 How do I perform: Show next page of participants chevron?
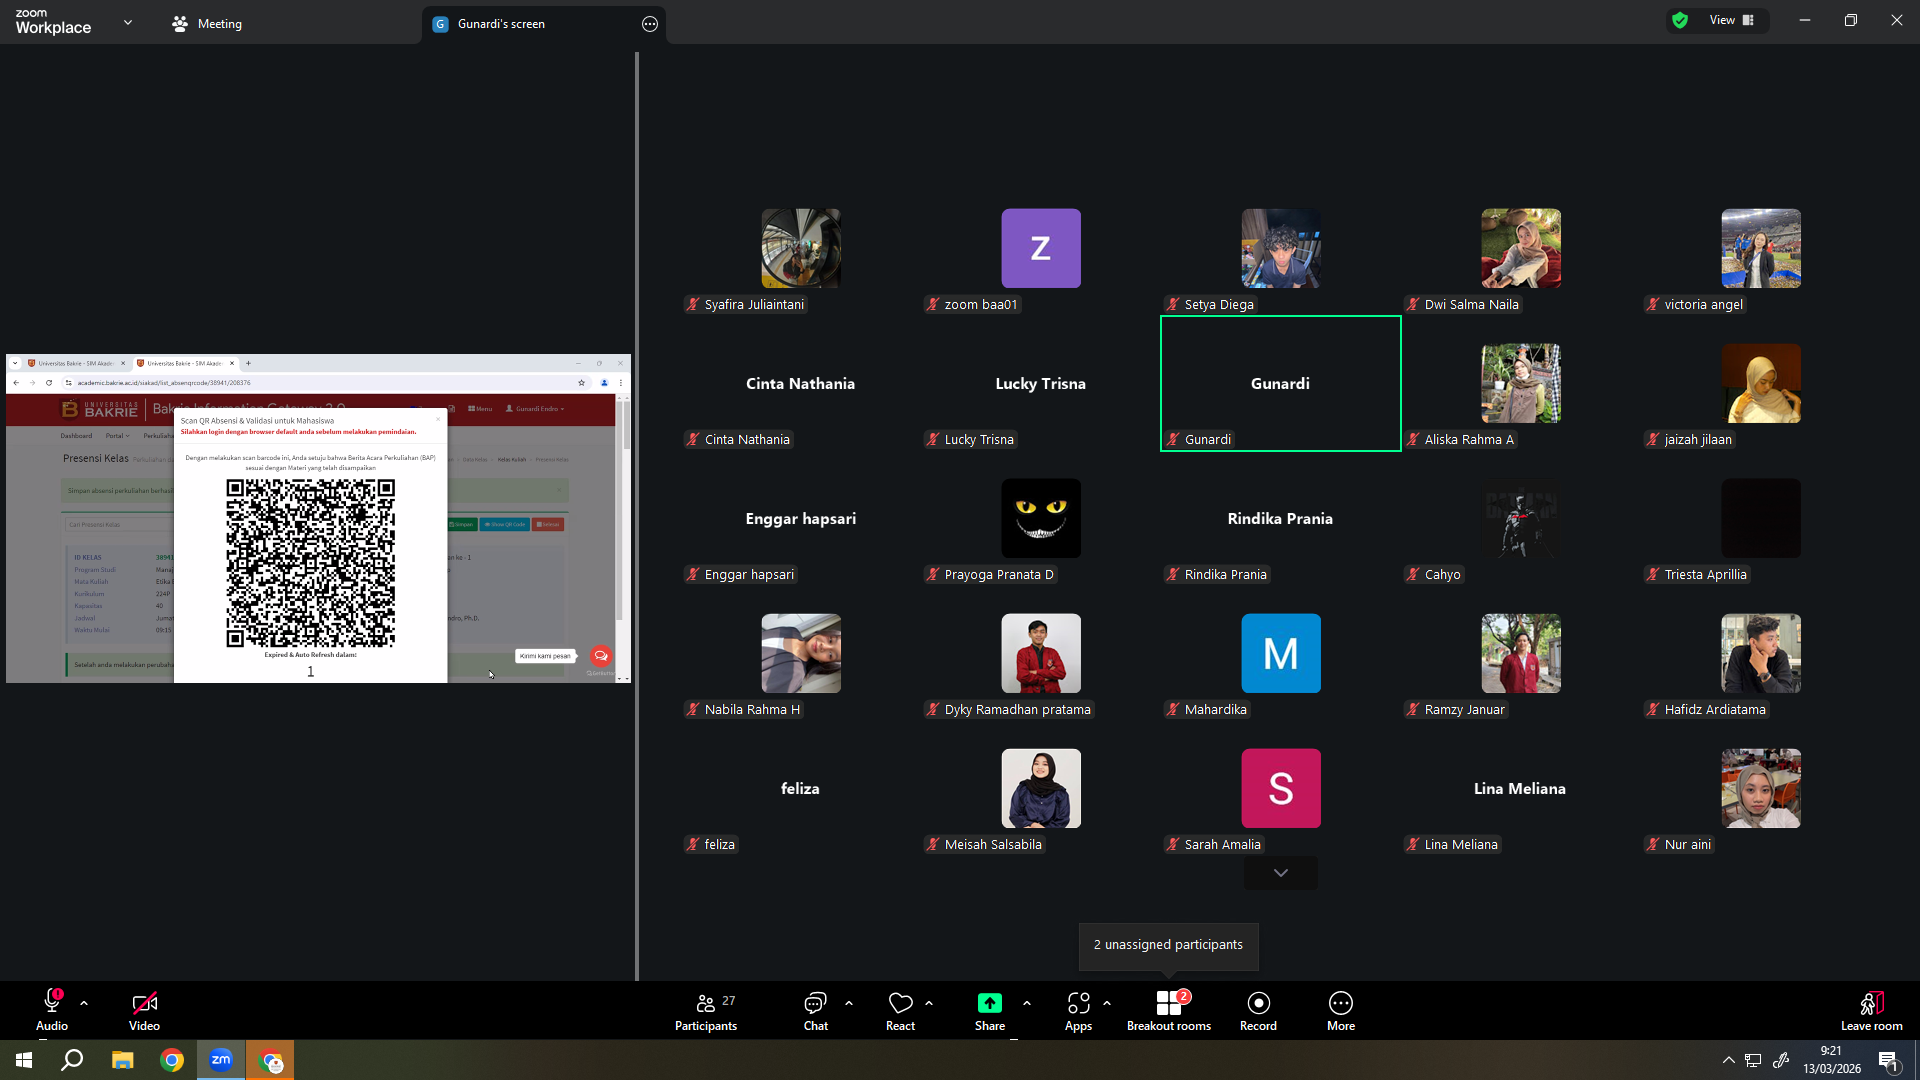pyautogui.click(x=1280, y=873)
